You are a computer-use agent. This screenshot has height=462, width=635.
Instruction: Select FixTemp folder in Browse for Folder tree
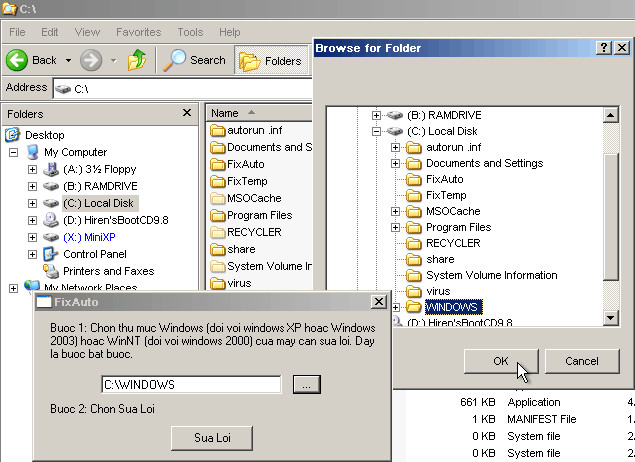click(446, 195)
